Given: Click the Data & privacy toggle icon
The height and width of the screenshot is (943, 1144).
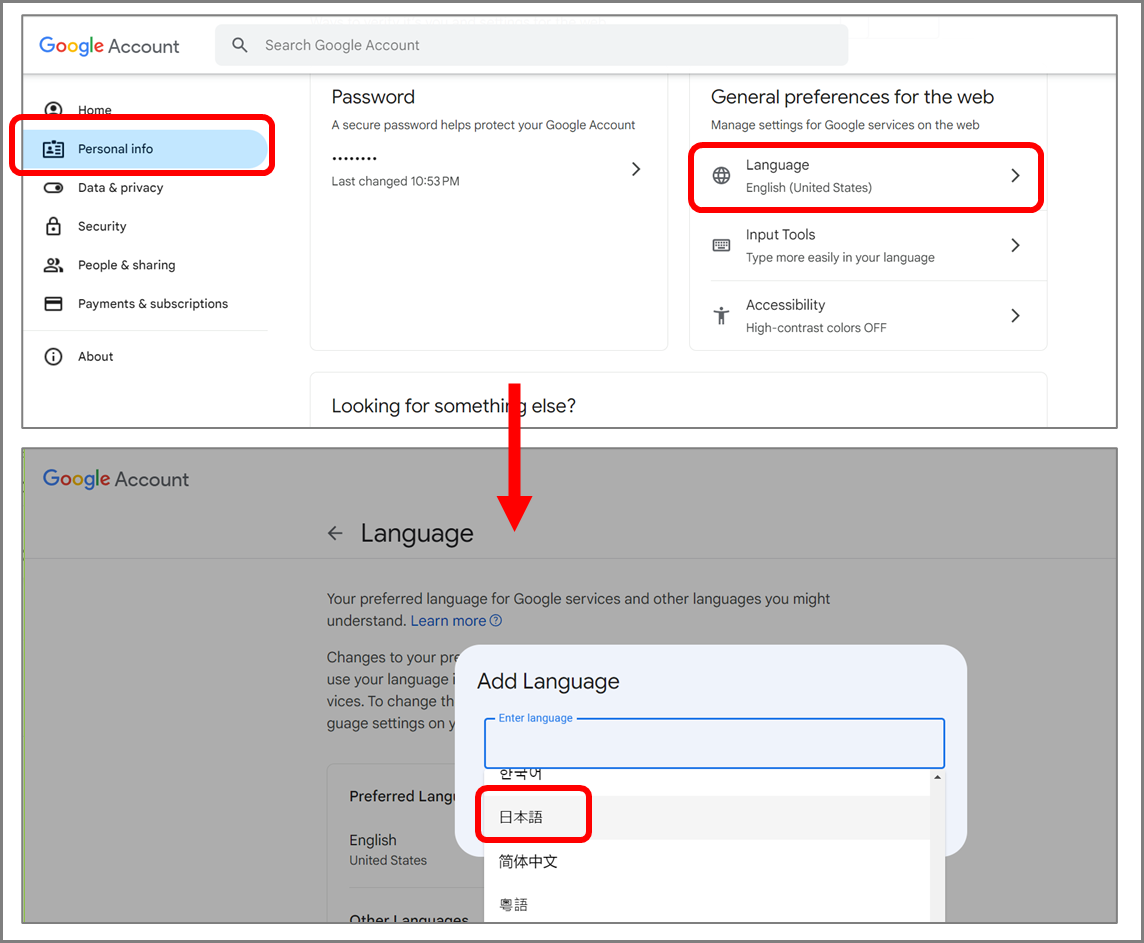Looking at the screenshot, I should coord(53,187).
